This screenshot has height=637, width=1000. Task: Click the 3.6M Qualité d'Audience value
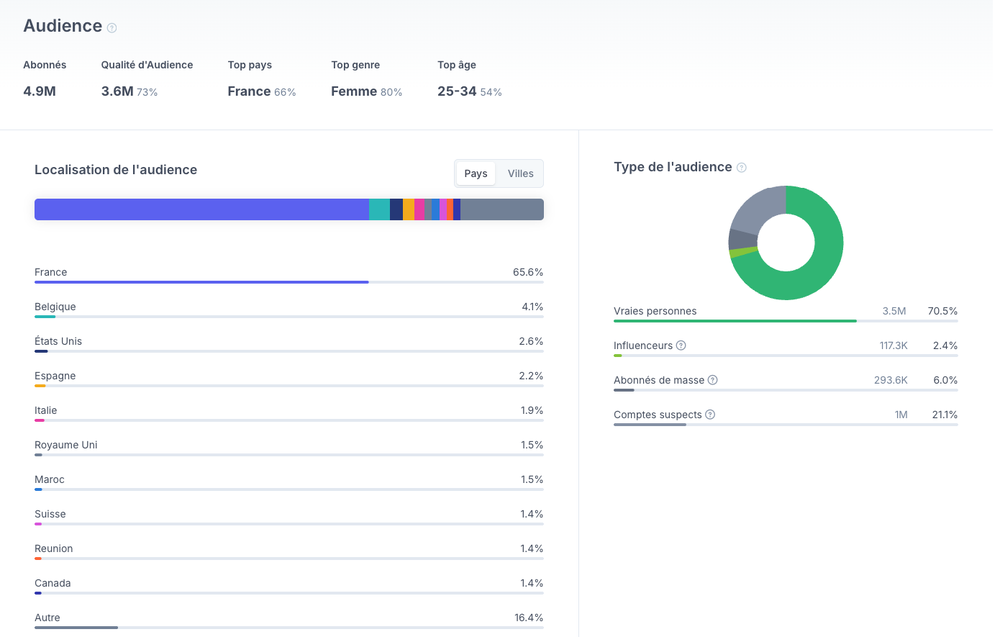(117, 91)
